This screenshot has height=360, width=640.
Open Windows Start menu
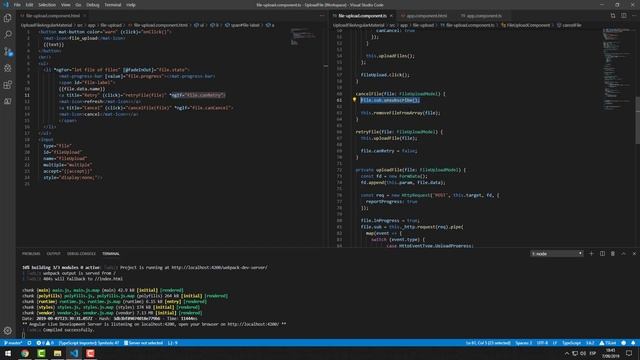coord(8,353)
